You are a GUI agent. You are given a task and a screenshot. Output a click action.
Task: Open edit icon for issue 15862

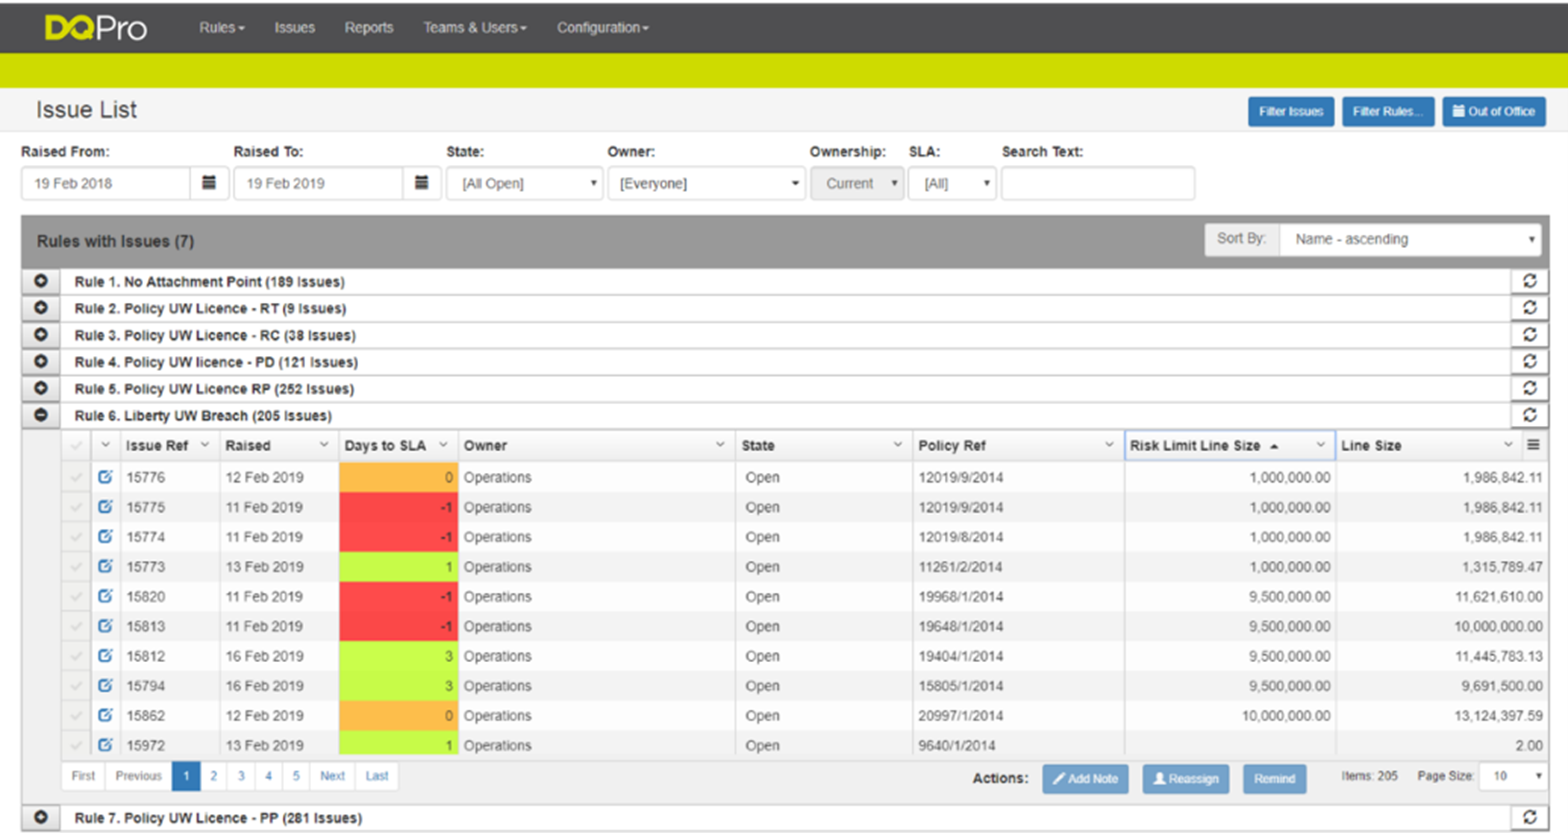tap(105, 715)
